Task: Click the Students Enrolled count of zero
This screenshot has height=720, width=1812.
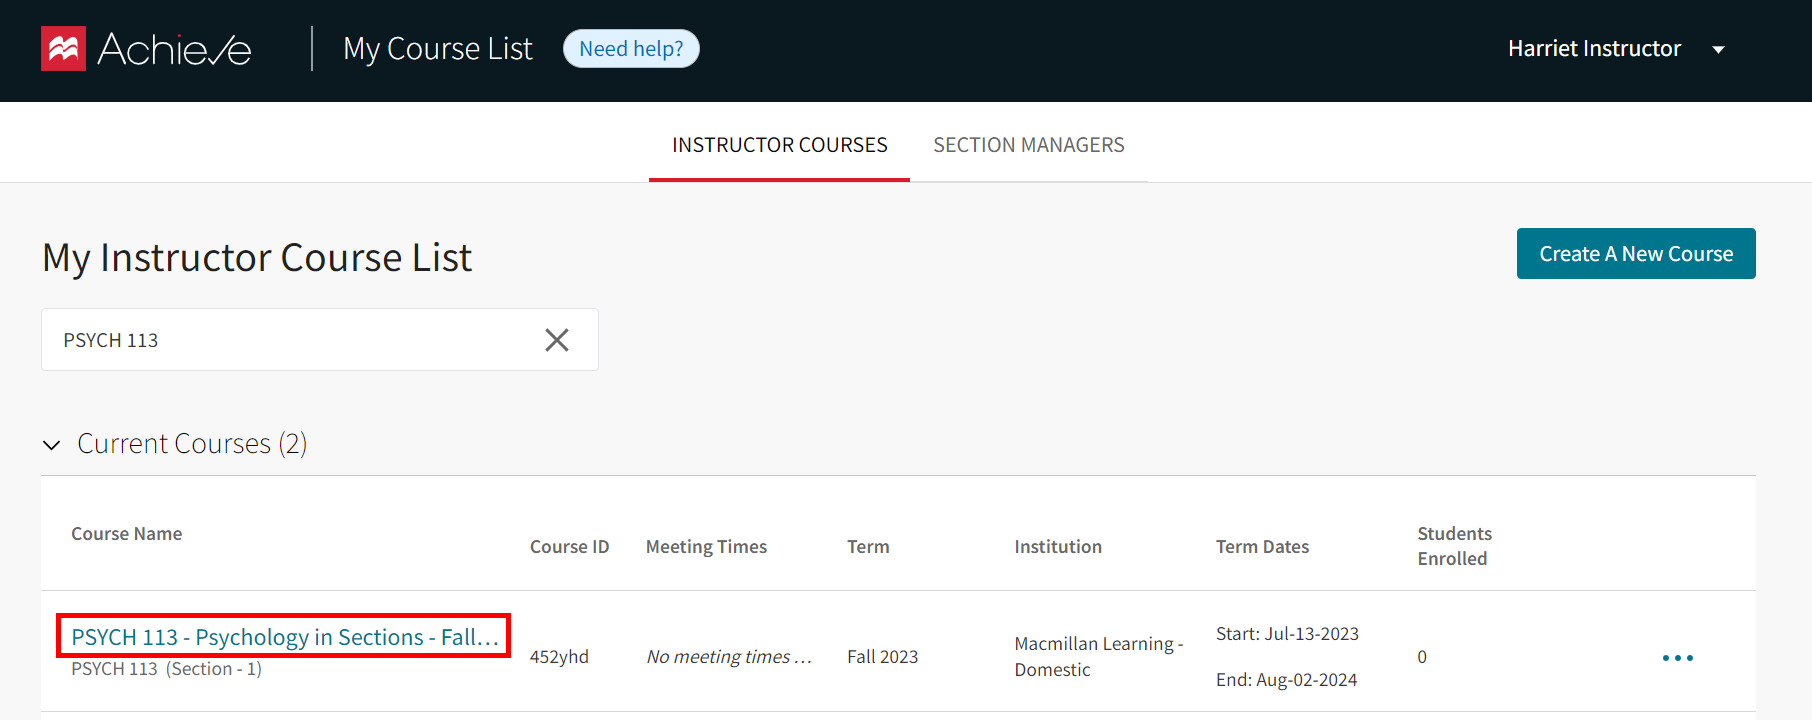Action: click(x=1422, y=657)
